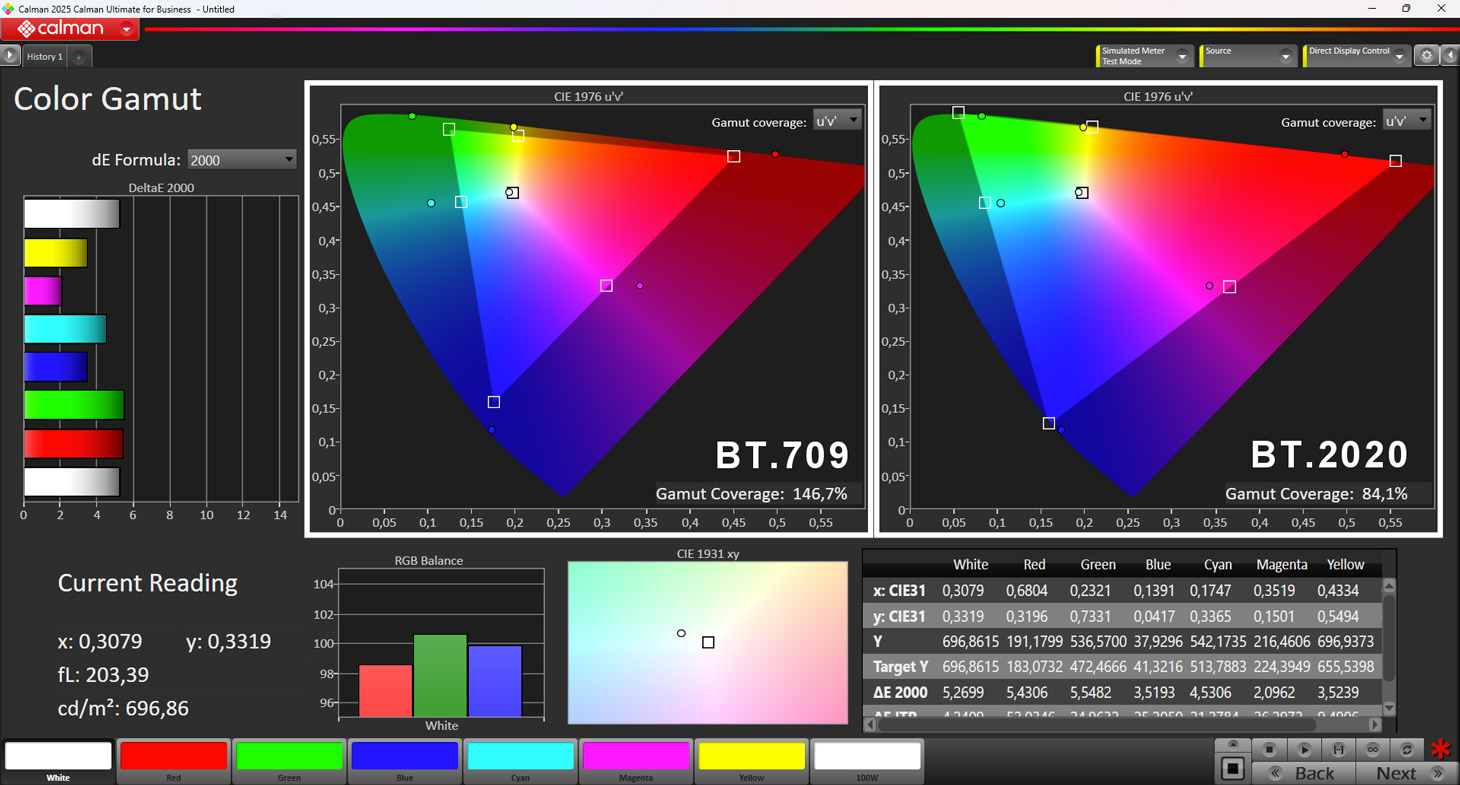
Task: Toggle the right side panel arrow
Action: pyautogui.click(x=1450, y=56)
